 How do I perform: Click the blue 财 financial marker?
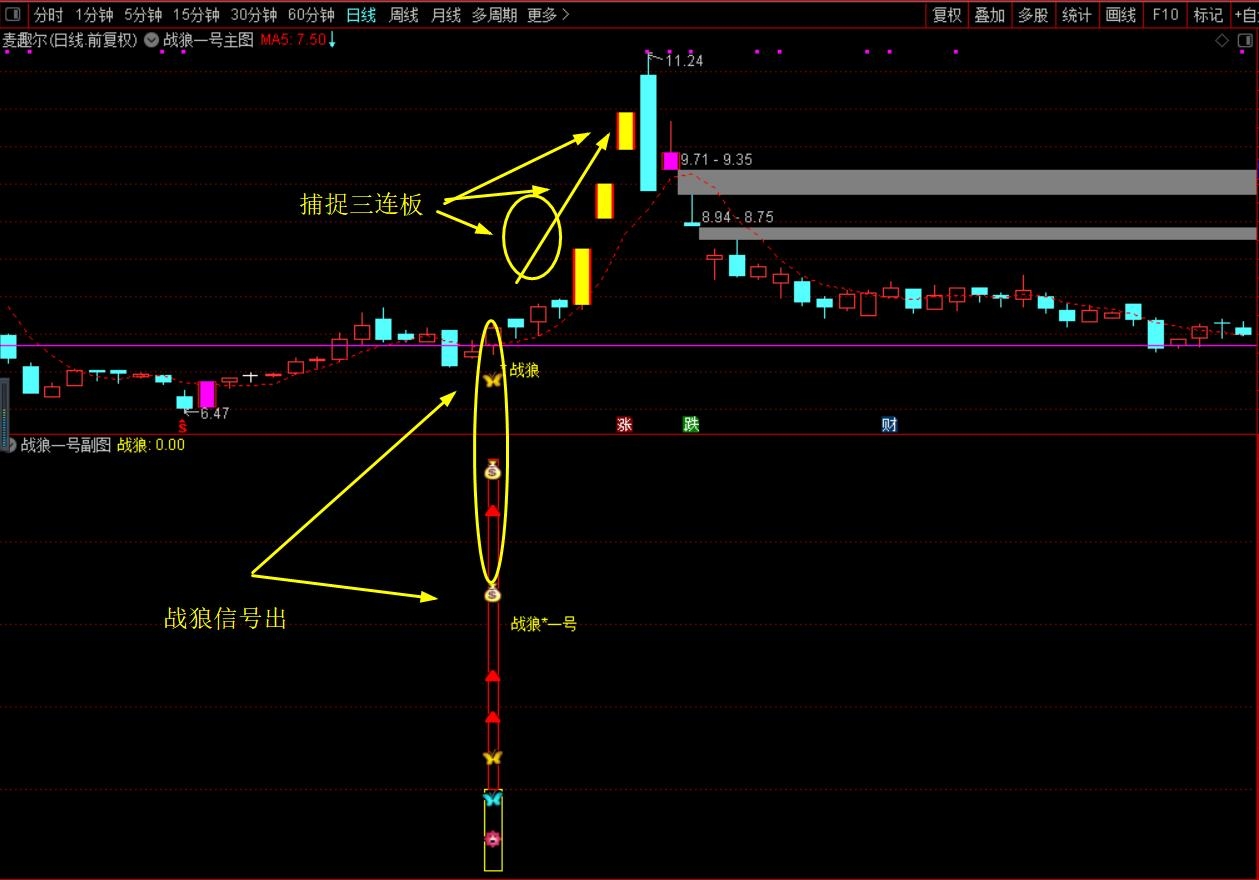point(889,424)
